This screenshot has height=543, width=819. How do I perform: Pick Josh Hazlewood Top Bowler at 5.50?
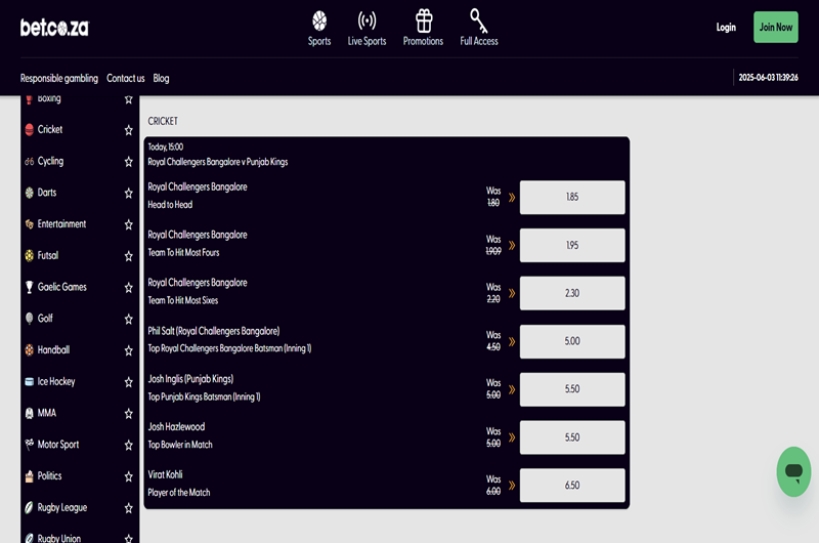572,438
